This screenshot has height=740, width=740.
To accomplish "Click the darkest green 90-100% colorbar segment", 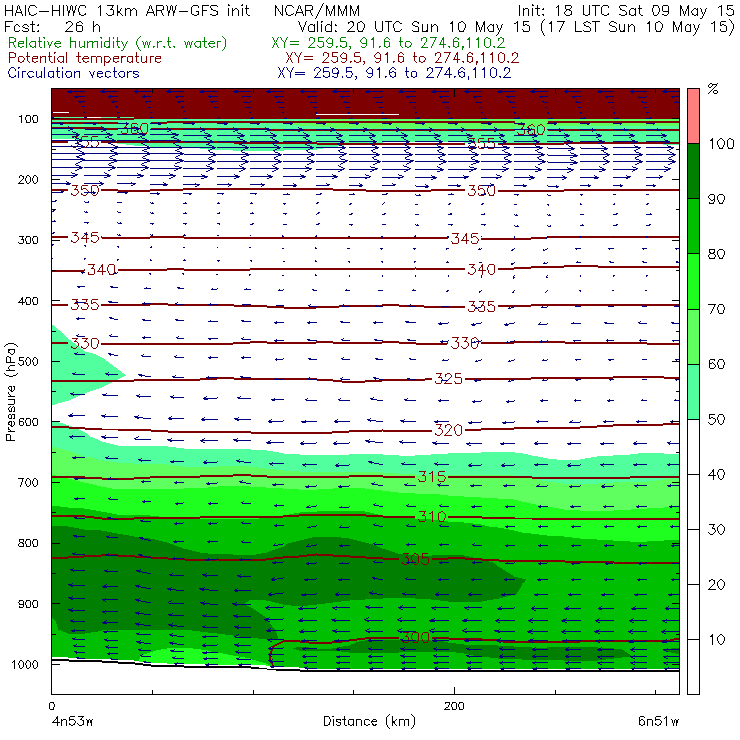I will click(693, 171).
